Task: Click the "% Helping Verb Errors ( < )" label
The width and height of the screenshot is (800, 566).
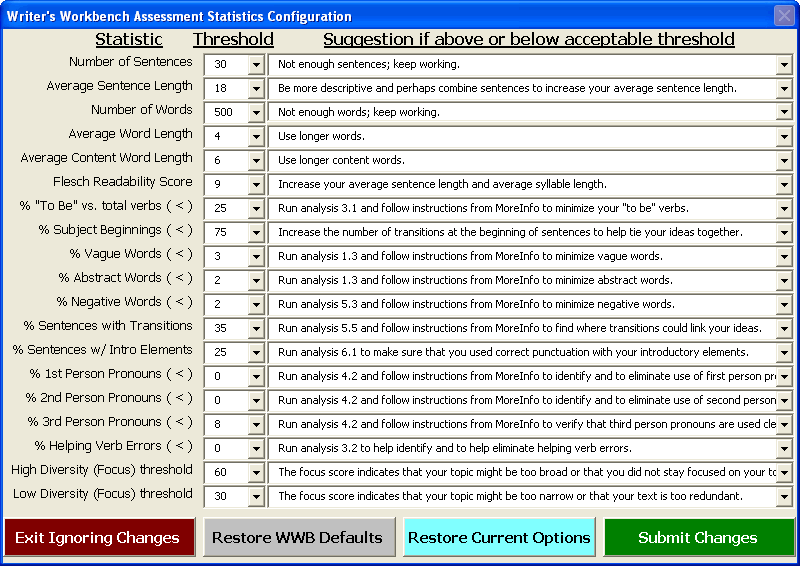Action: coord(113,446)
